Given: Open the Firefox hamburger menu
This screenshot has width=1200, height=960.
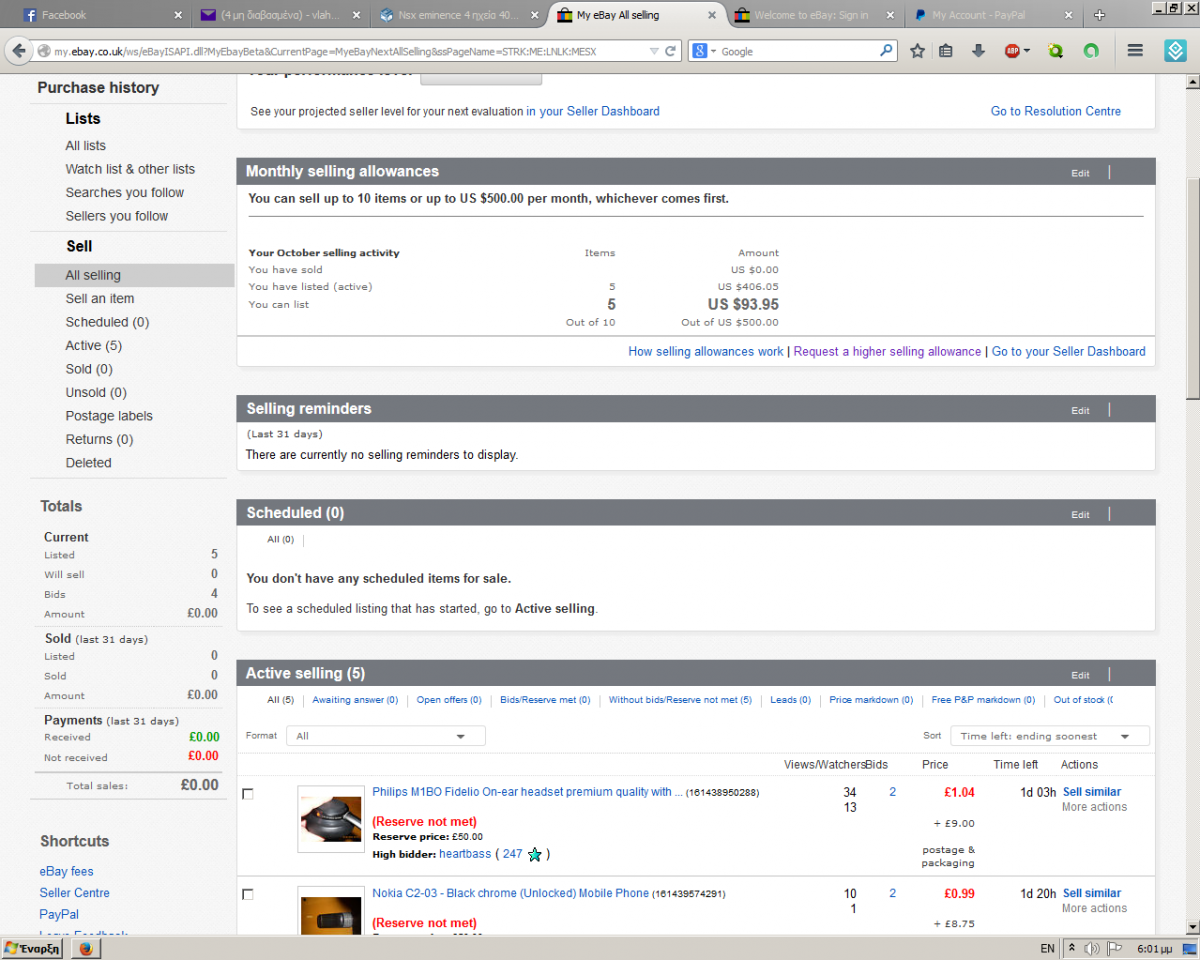Looking at the screenshot, I should (1135, 51).
